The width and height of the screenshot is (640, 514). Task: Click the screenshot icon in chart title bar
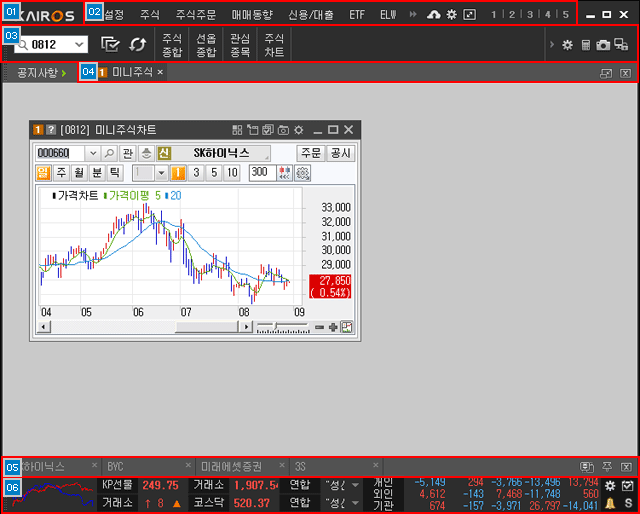(x=283, y=130)
